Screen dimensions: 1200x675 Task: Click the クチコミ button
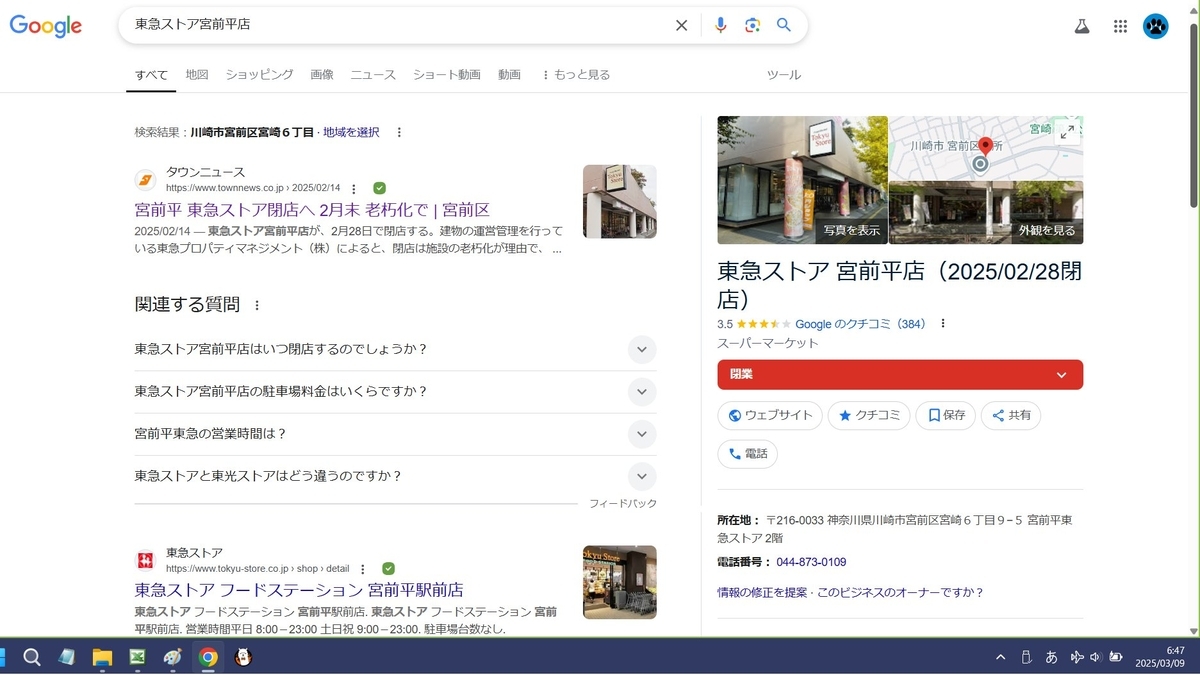869,415
